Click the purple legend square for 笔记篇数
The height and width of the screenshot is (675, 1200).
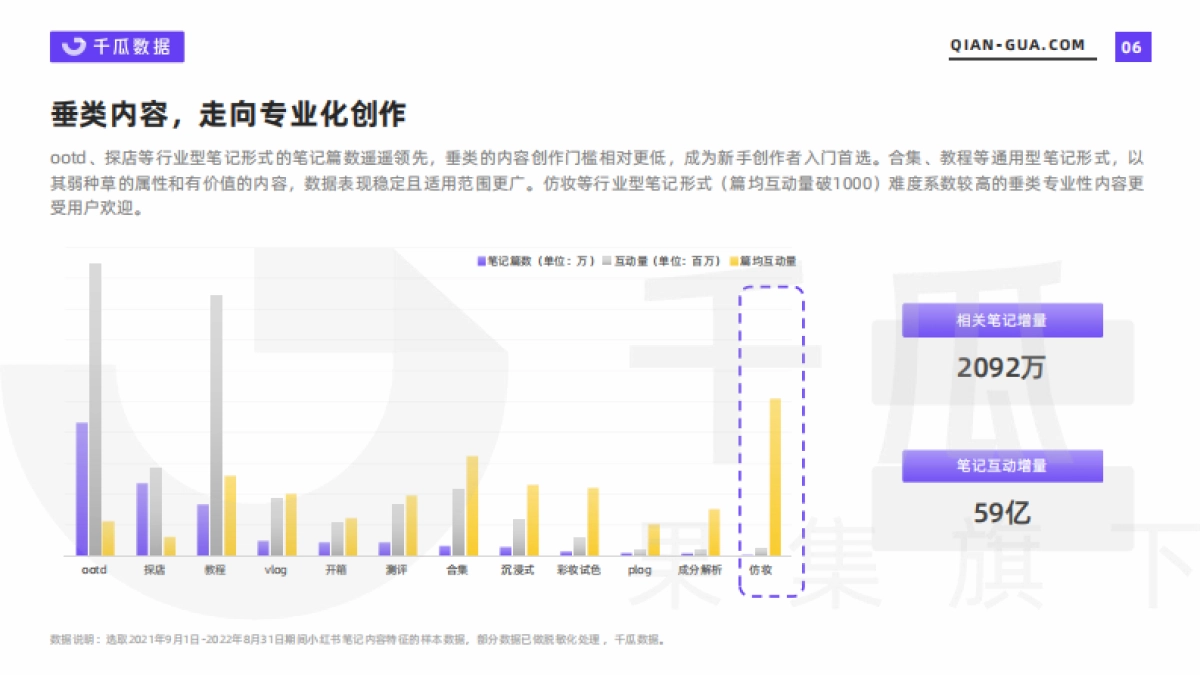coord(482,260)
